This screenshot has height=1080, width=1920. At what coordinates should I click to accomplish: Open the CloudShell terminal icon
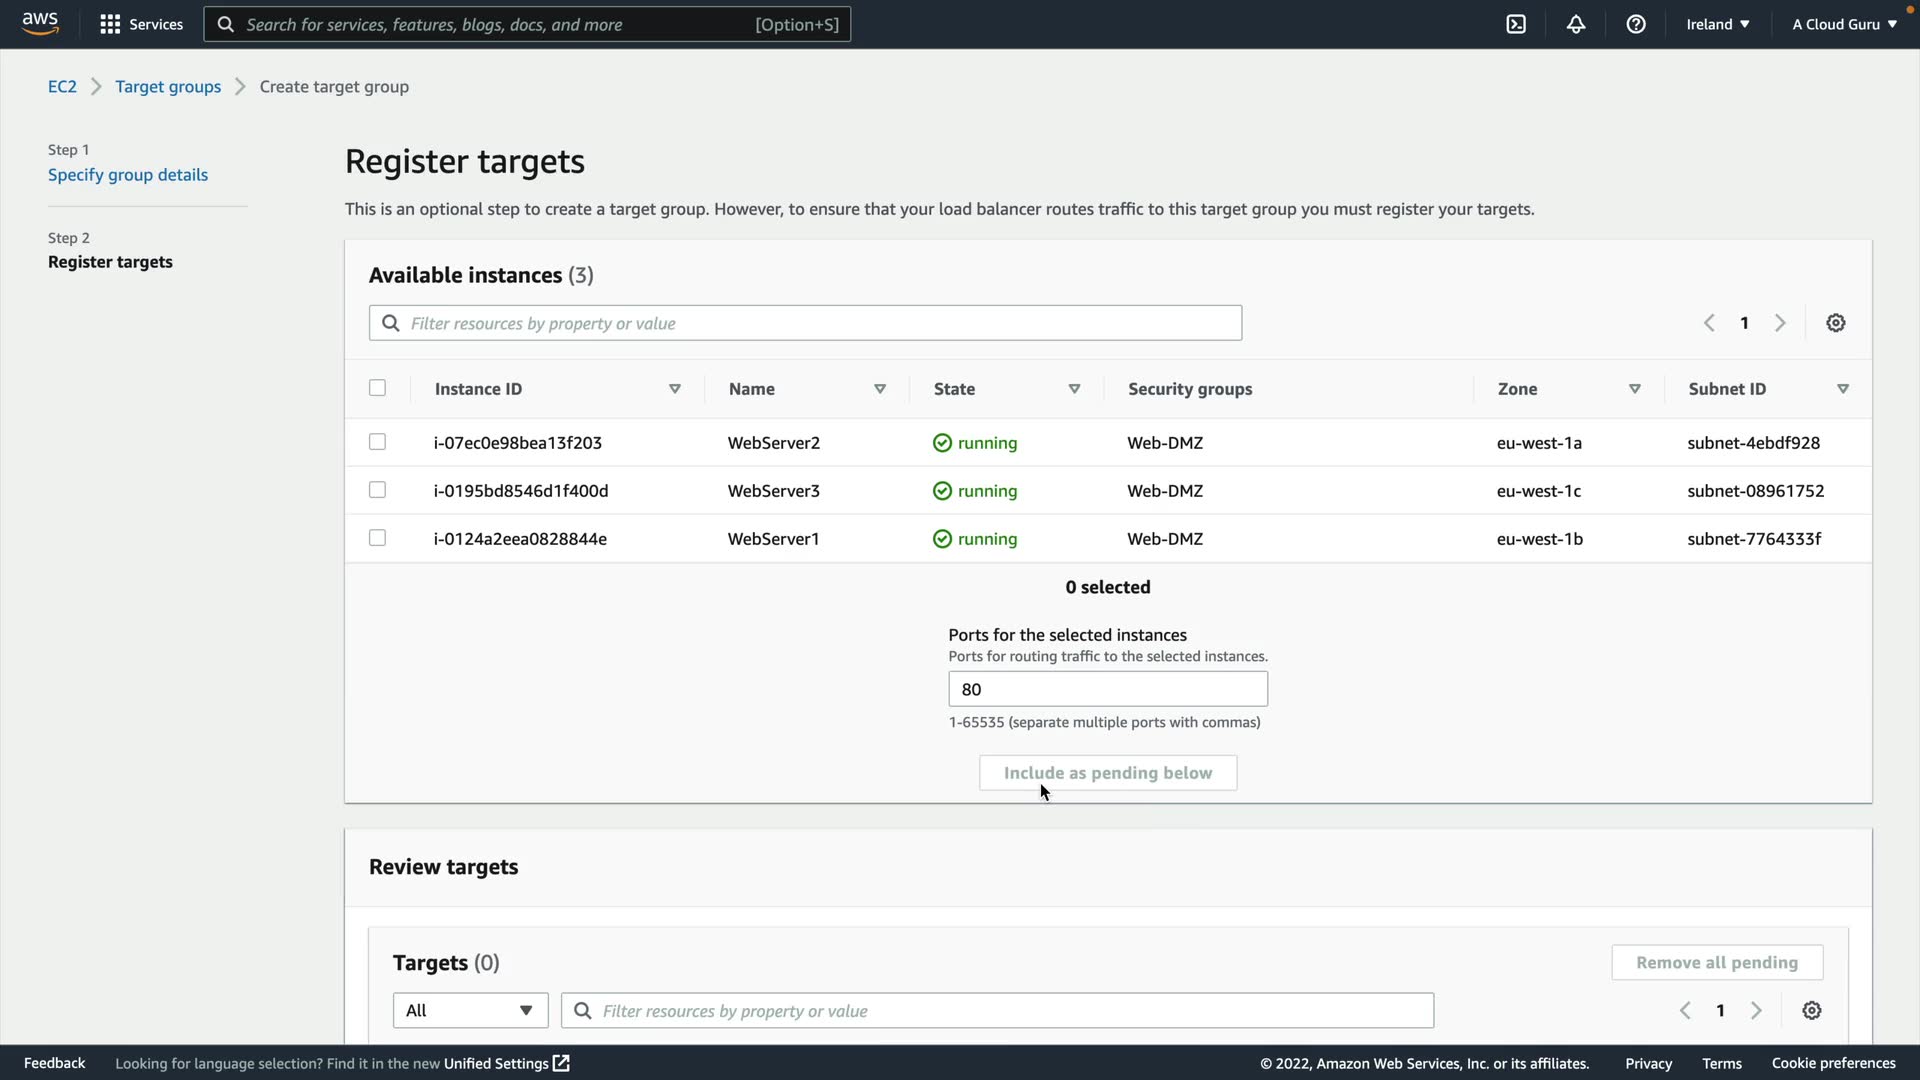[1516, 24]
